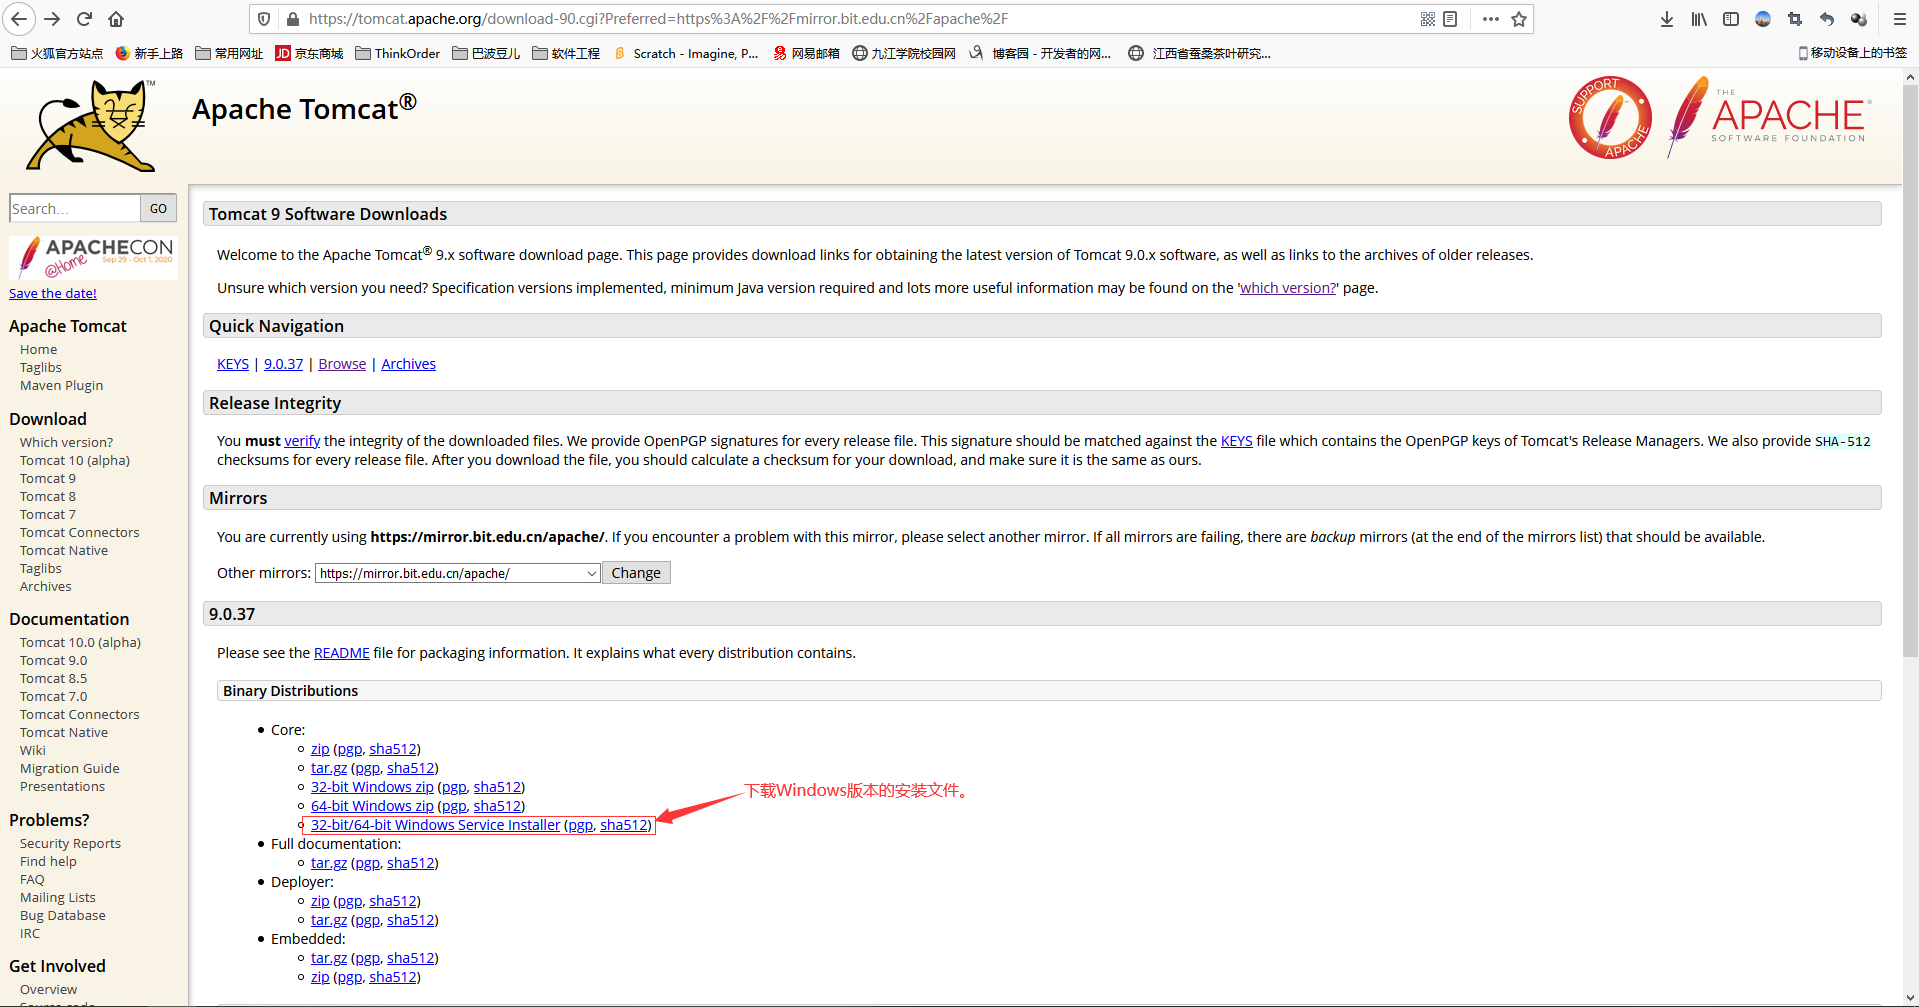
Task: Open page actions three-dot menu
Action: point(1491,19)
